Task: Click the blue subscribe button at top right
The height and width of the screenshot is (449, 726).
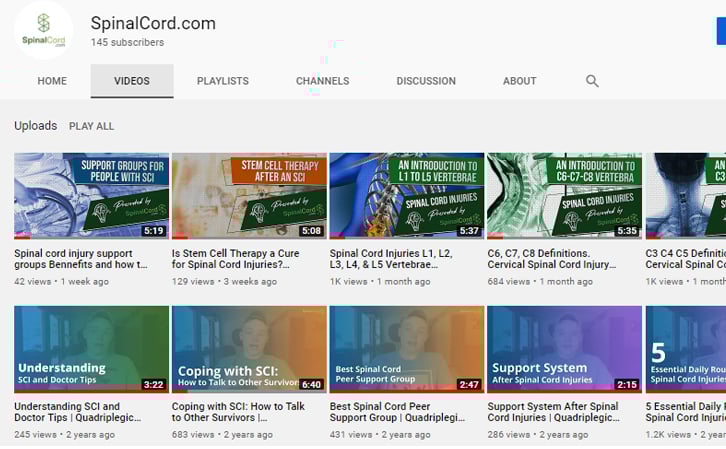Action: [x=721, y=31]
